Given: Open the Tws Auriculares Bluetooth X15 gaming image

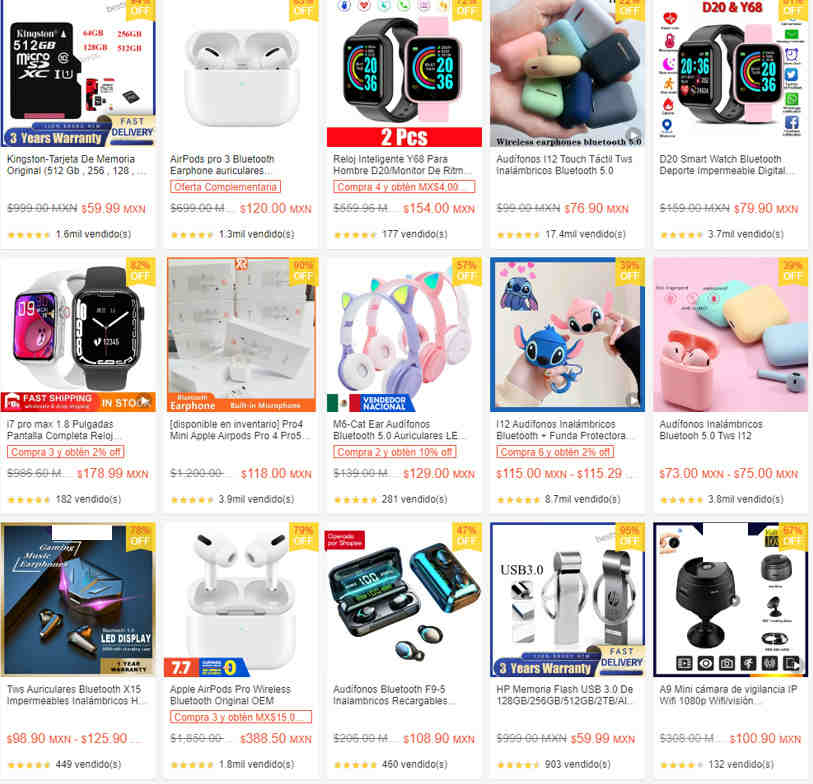Looking at the screenshot, I should (78, 599).
